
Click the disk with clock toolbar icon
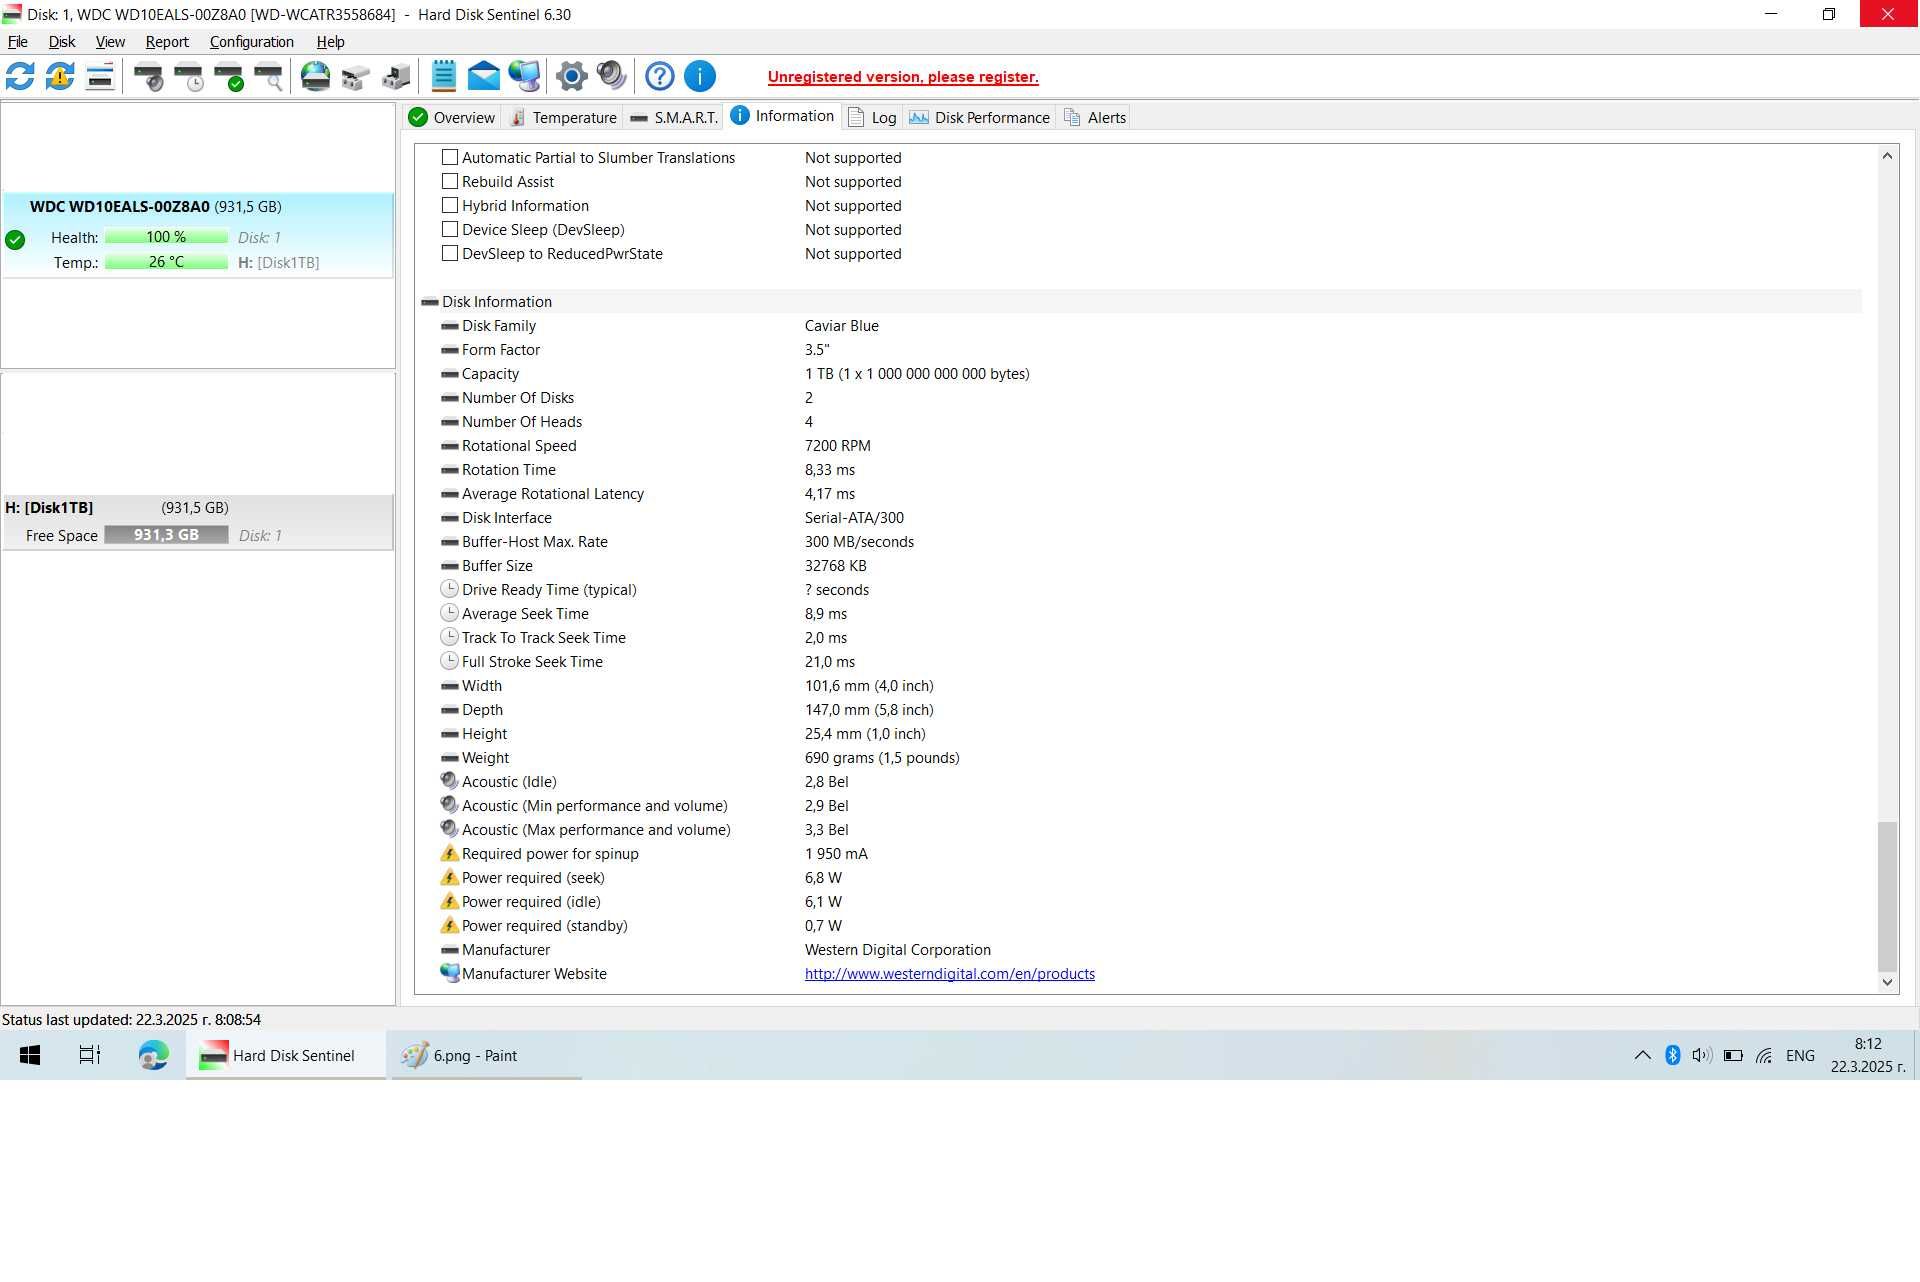pyautogui.click(x=189, y=76)
